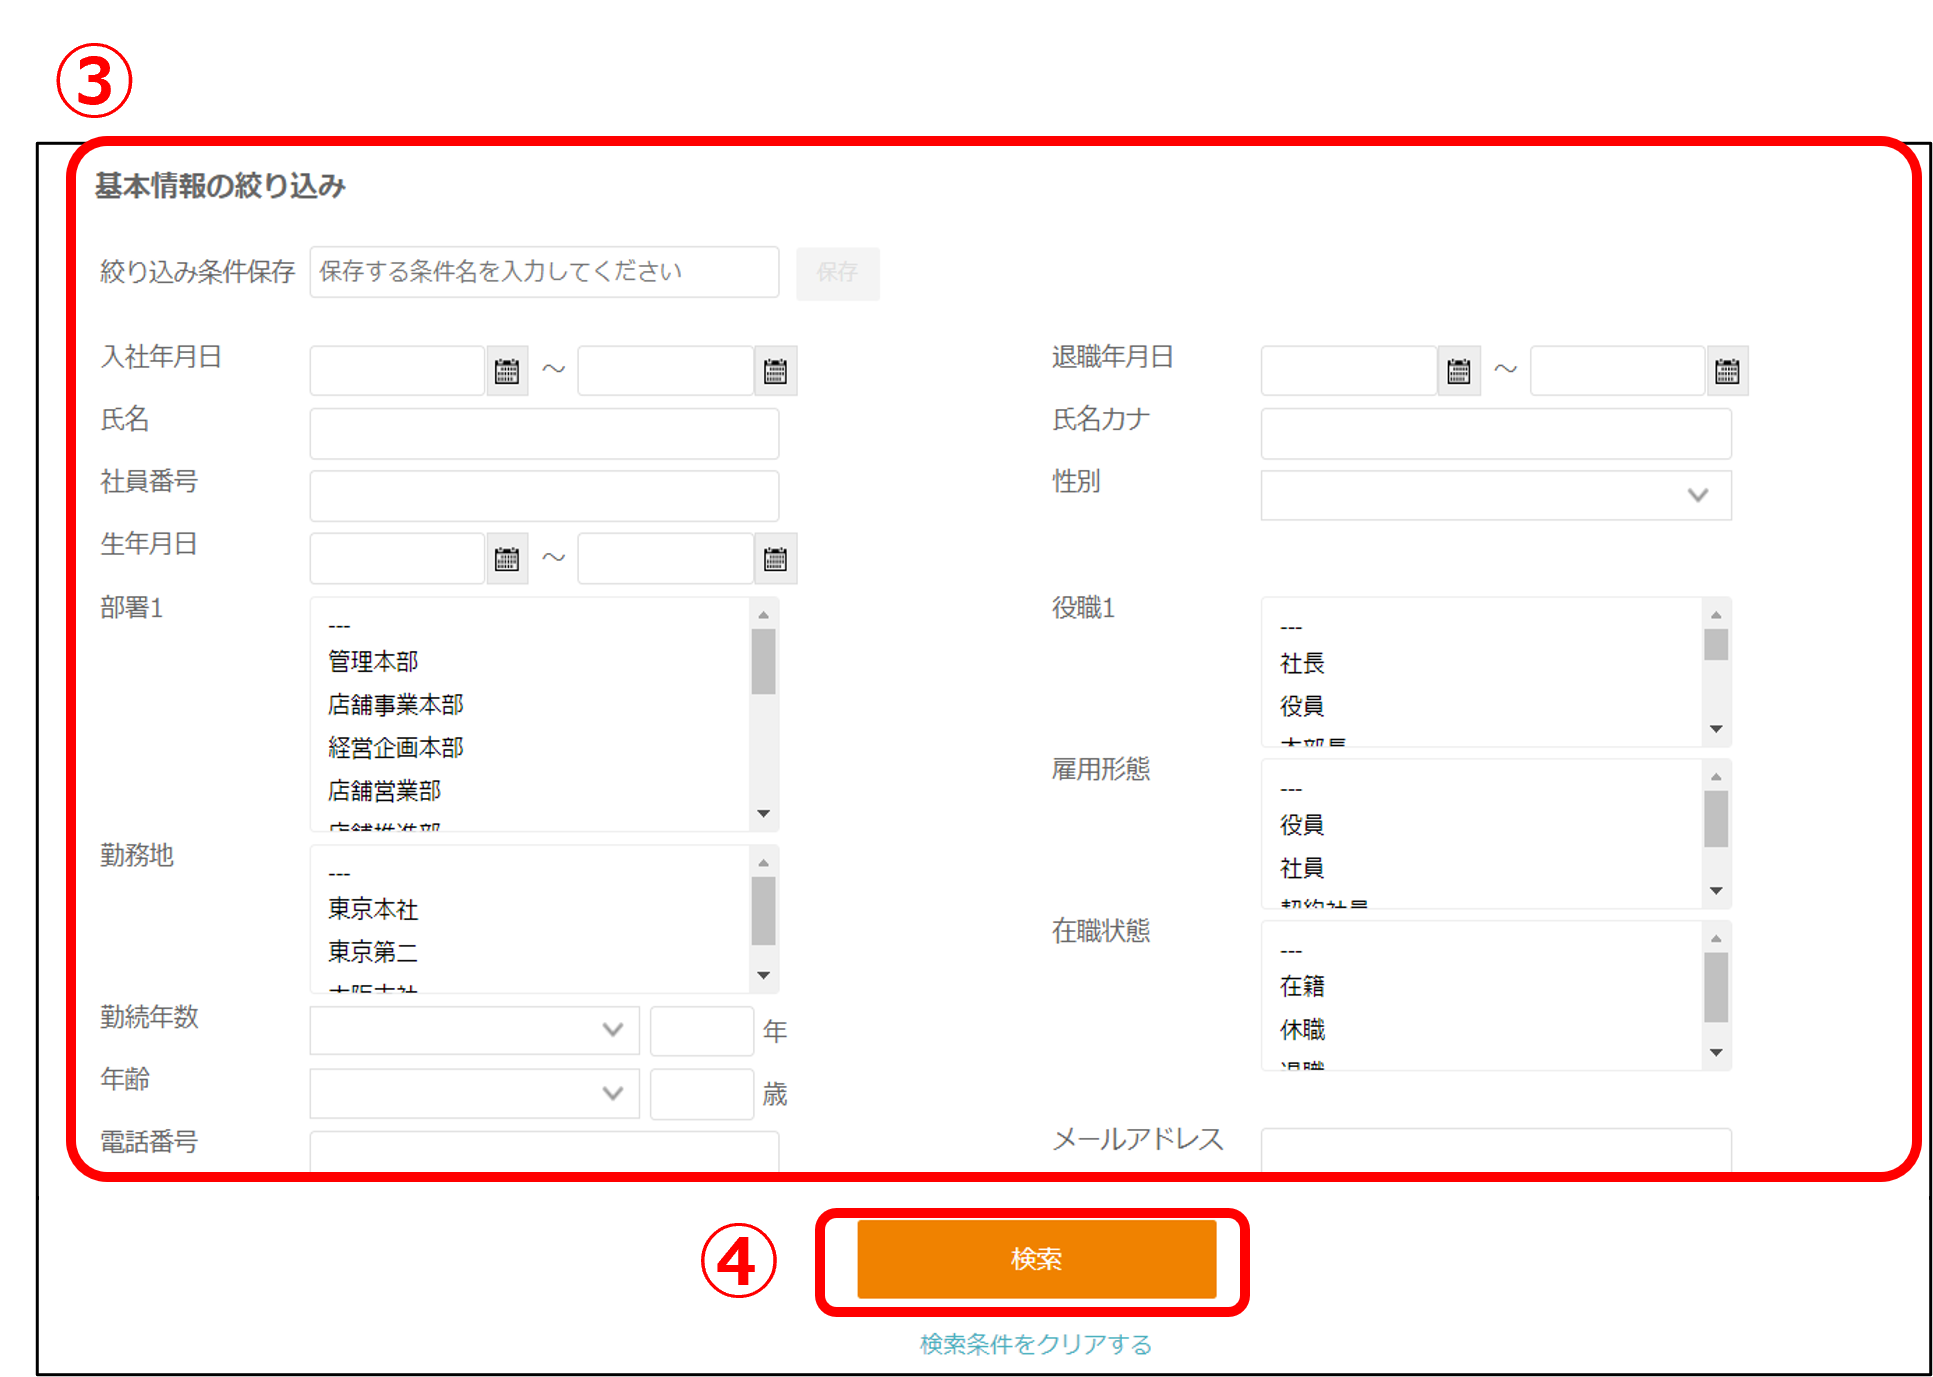Open the 年齢 comparison dropdown
1933x1377 pixels.
click(x=474, y=1093)
